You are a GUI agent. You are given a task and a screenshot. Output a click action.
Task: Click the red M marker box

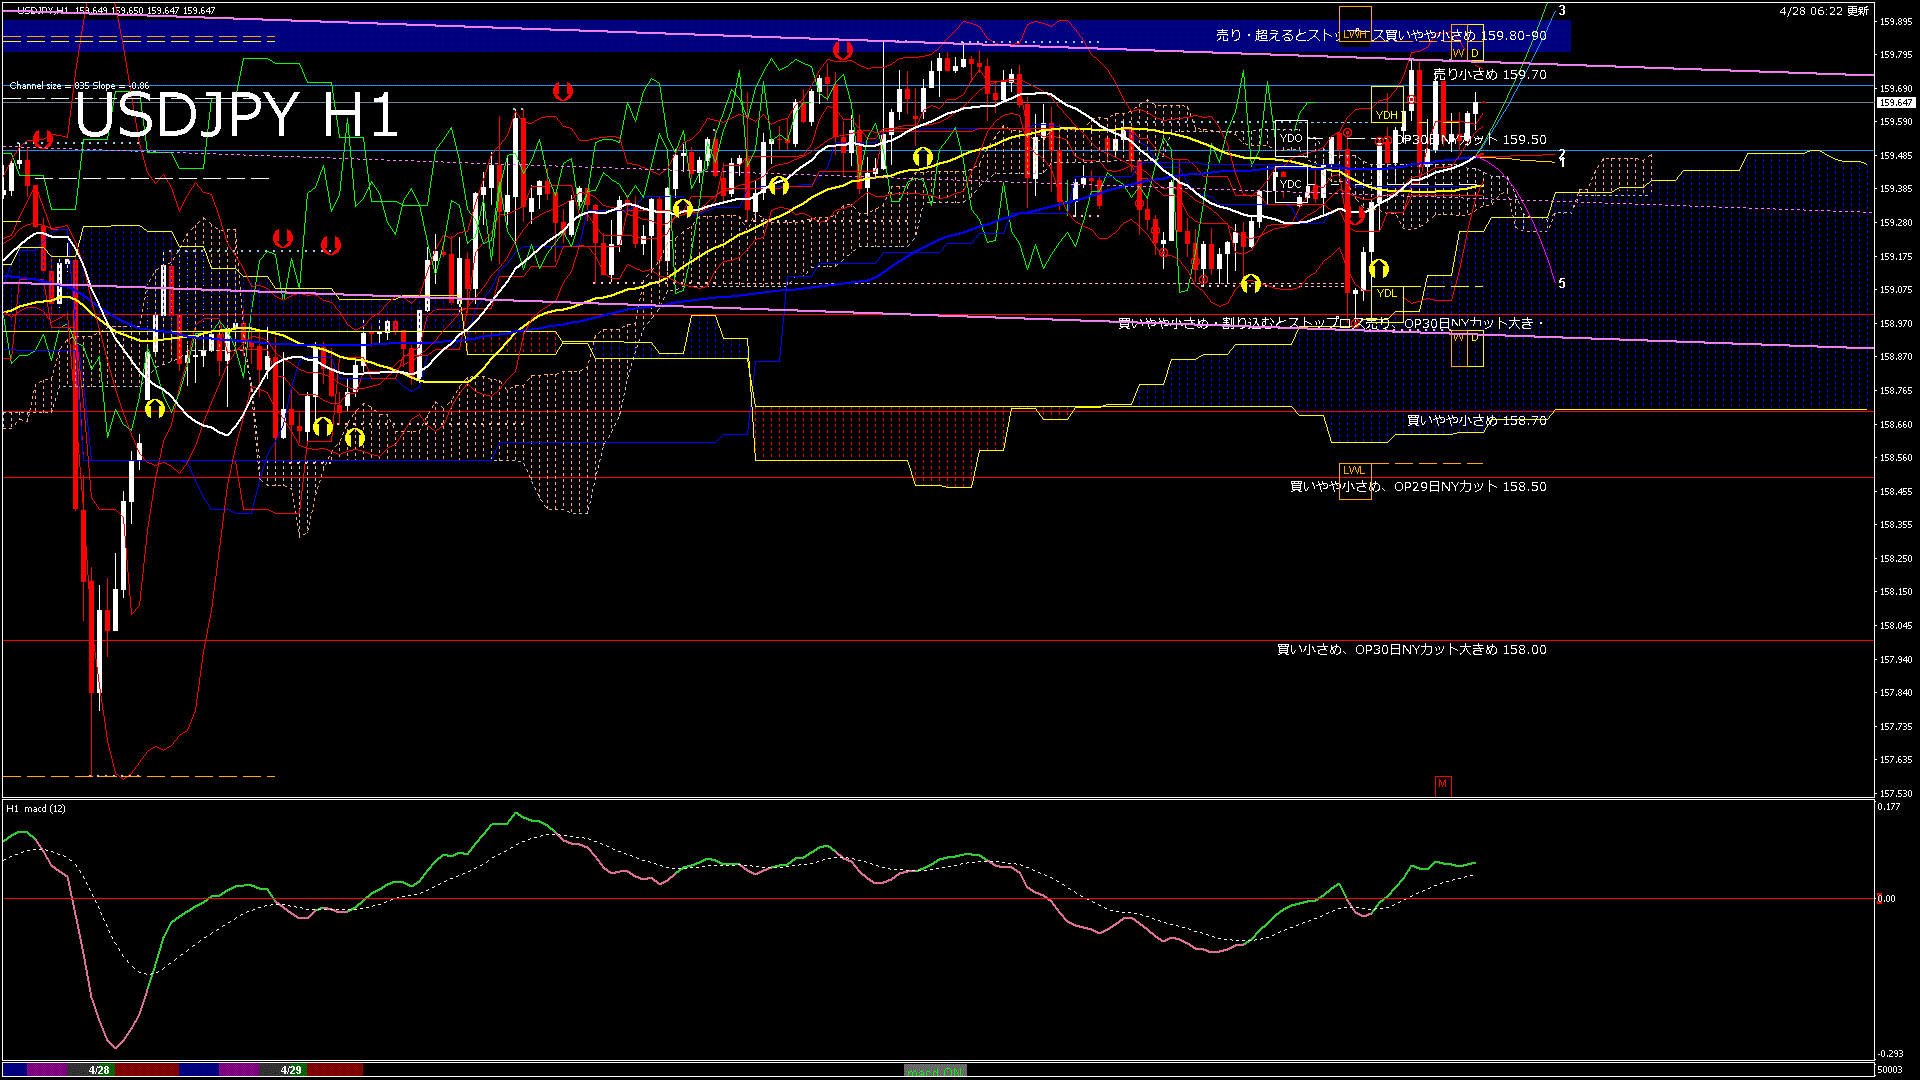click(1442, 784)
